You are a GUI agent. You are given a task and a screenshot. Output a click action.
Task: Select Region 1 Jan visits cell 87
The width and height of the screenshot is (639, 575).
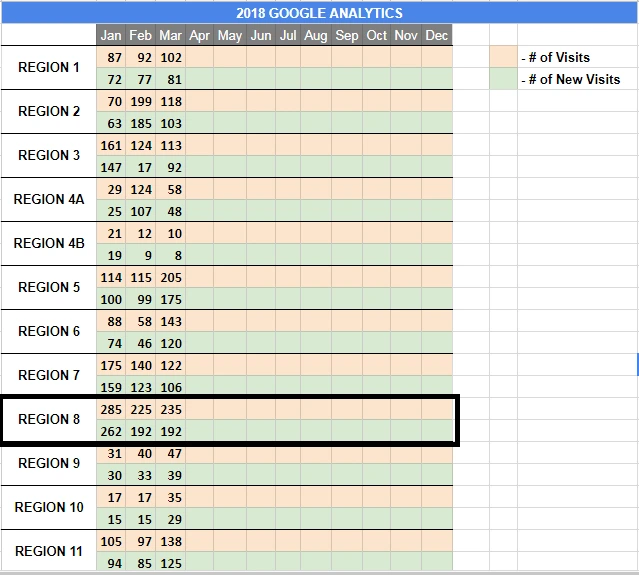111,57
